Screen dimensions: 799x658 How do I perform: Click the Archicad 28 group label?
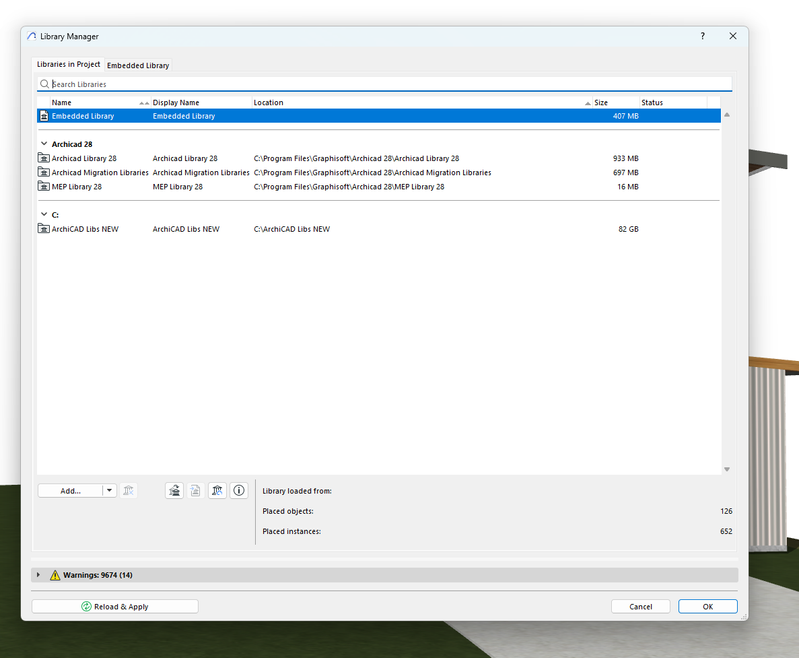coord(72,144)
